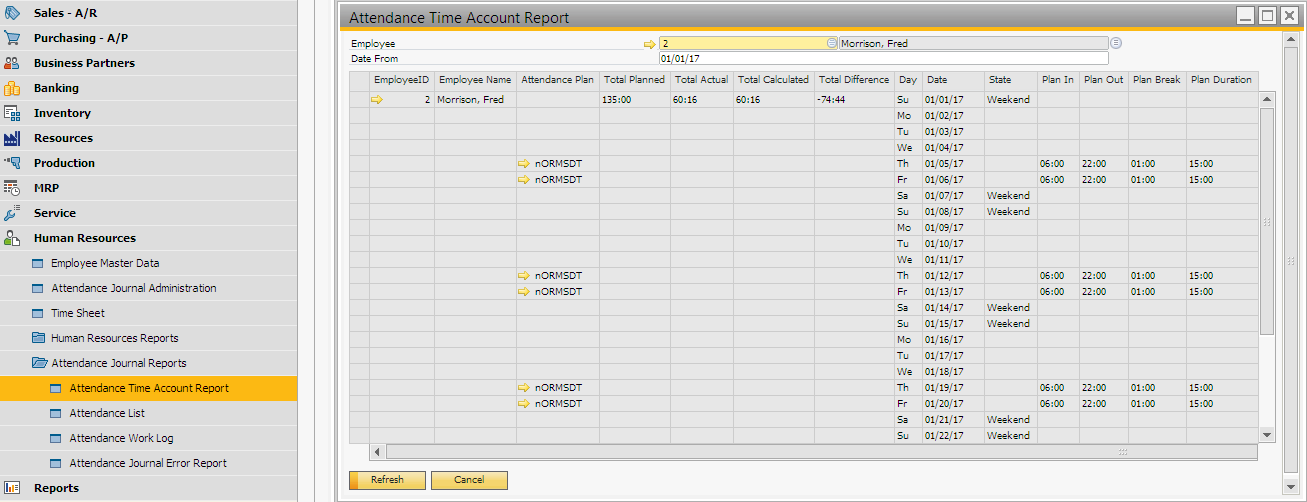1307x502 pixels.
Task: Click the orange link arrow beside Employee field
Action: (649, 44)
